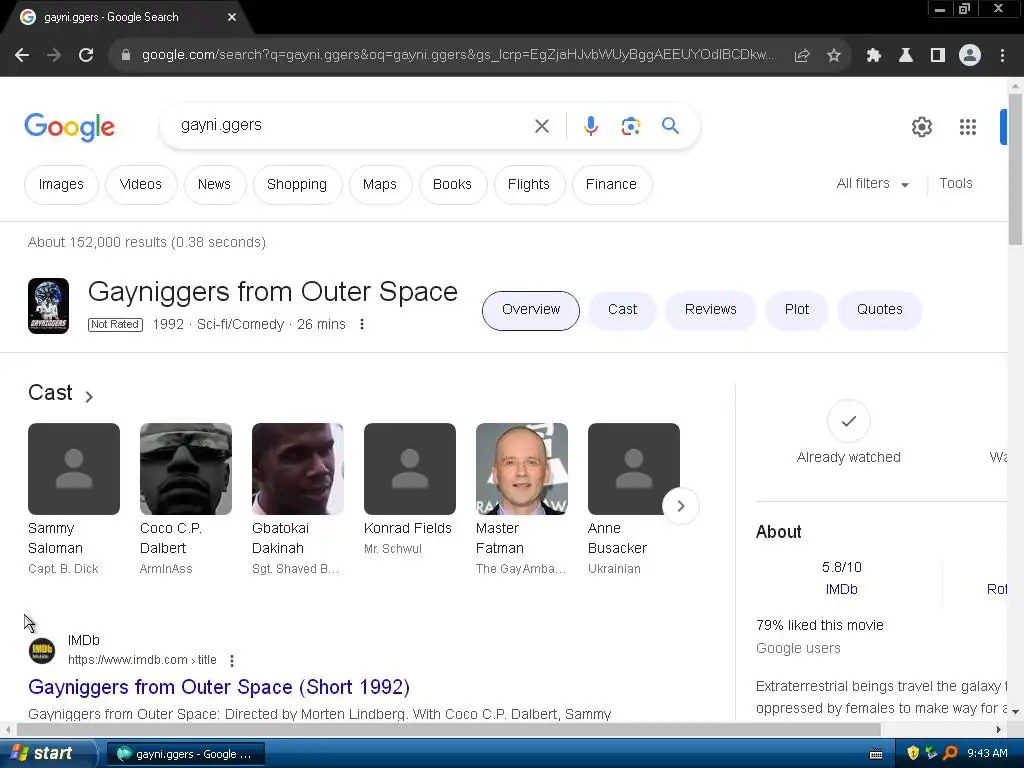Select the Plot chip

click(x=797, y=310)
